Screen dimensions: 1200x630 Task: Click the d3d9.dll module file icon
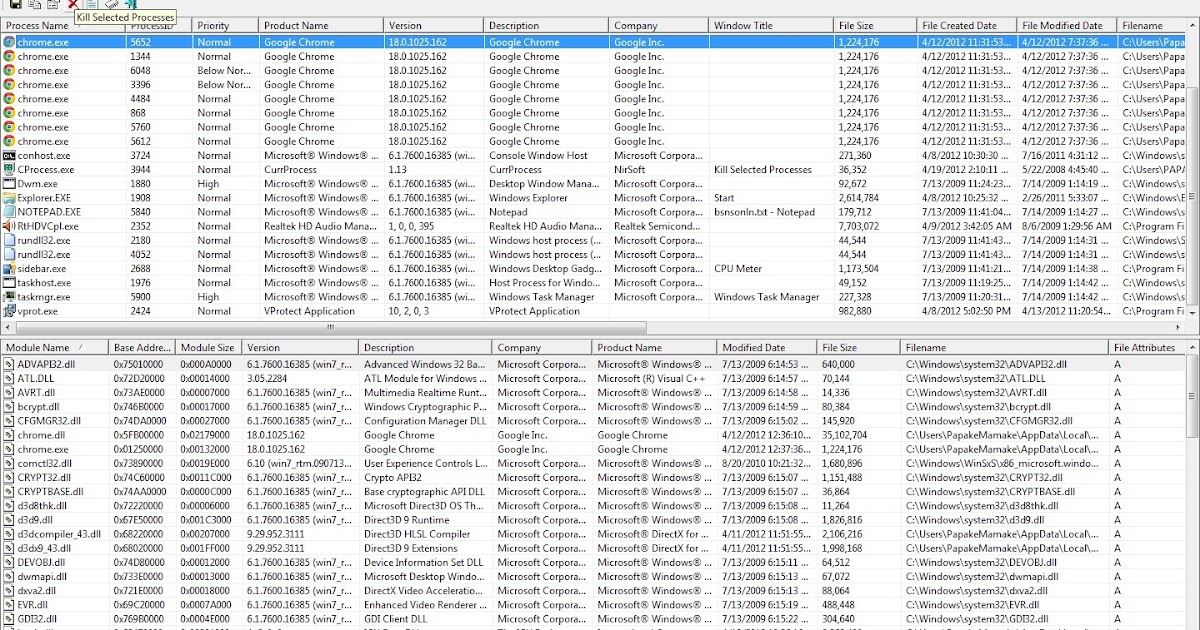pyautogui.click(x=9, y=520)
